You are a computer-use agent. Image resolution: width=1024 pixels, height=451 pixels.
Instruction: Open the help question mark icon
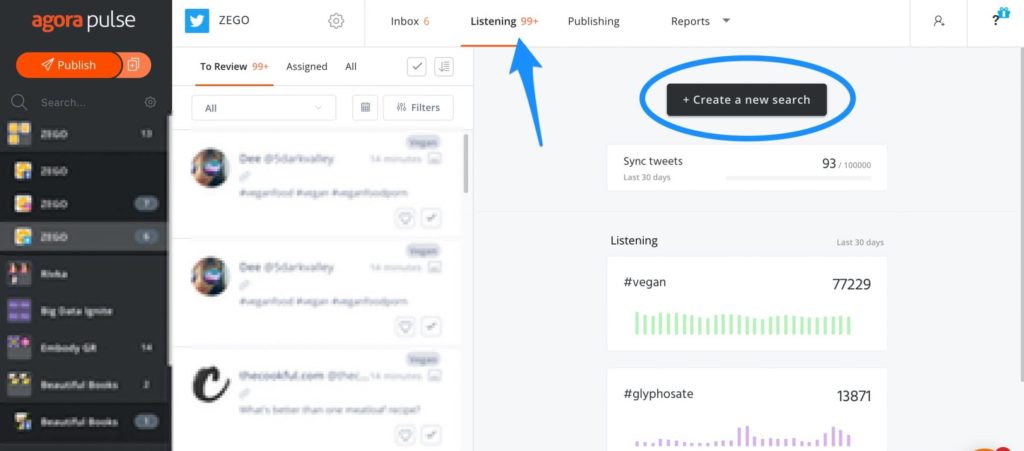coord(995,21)
